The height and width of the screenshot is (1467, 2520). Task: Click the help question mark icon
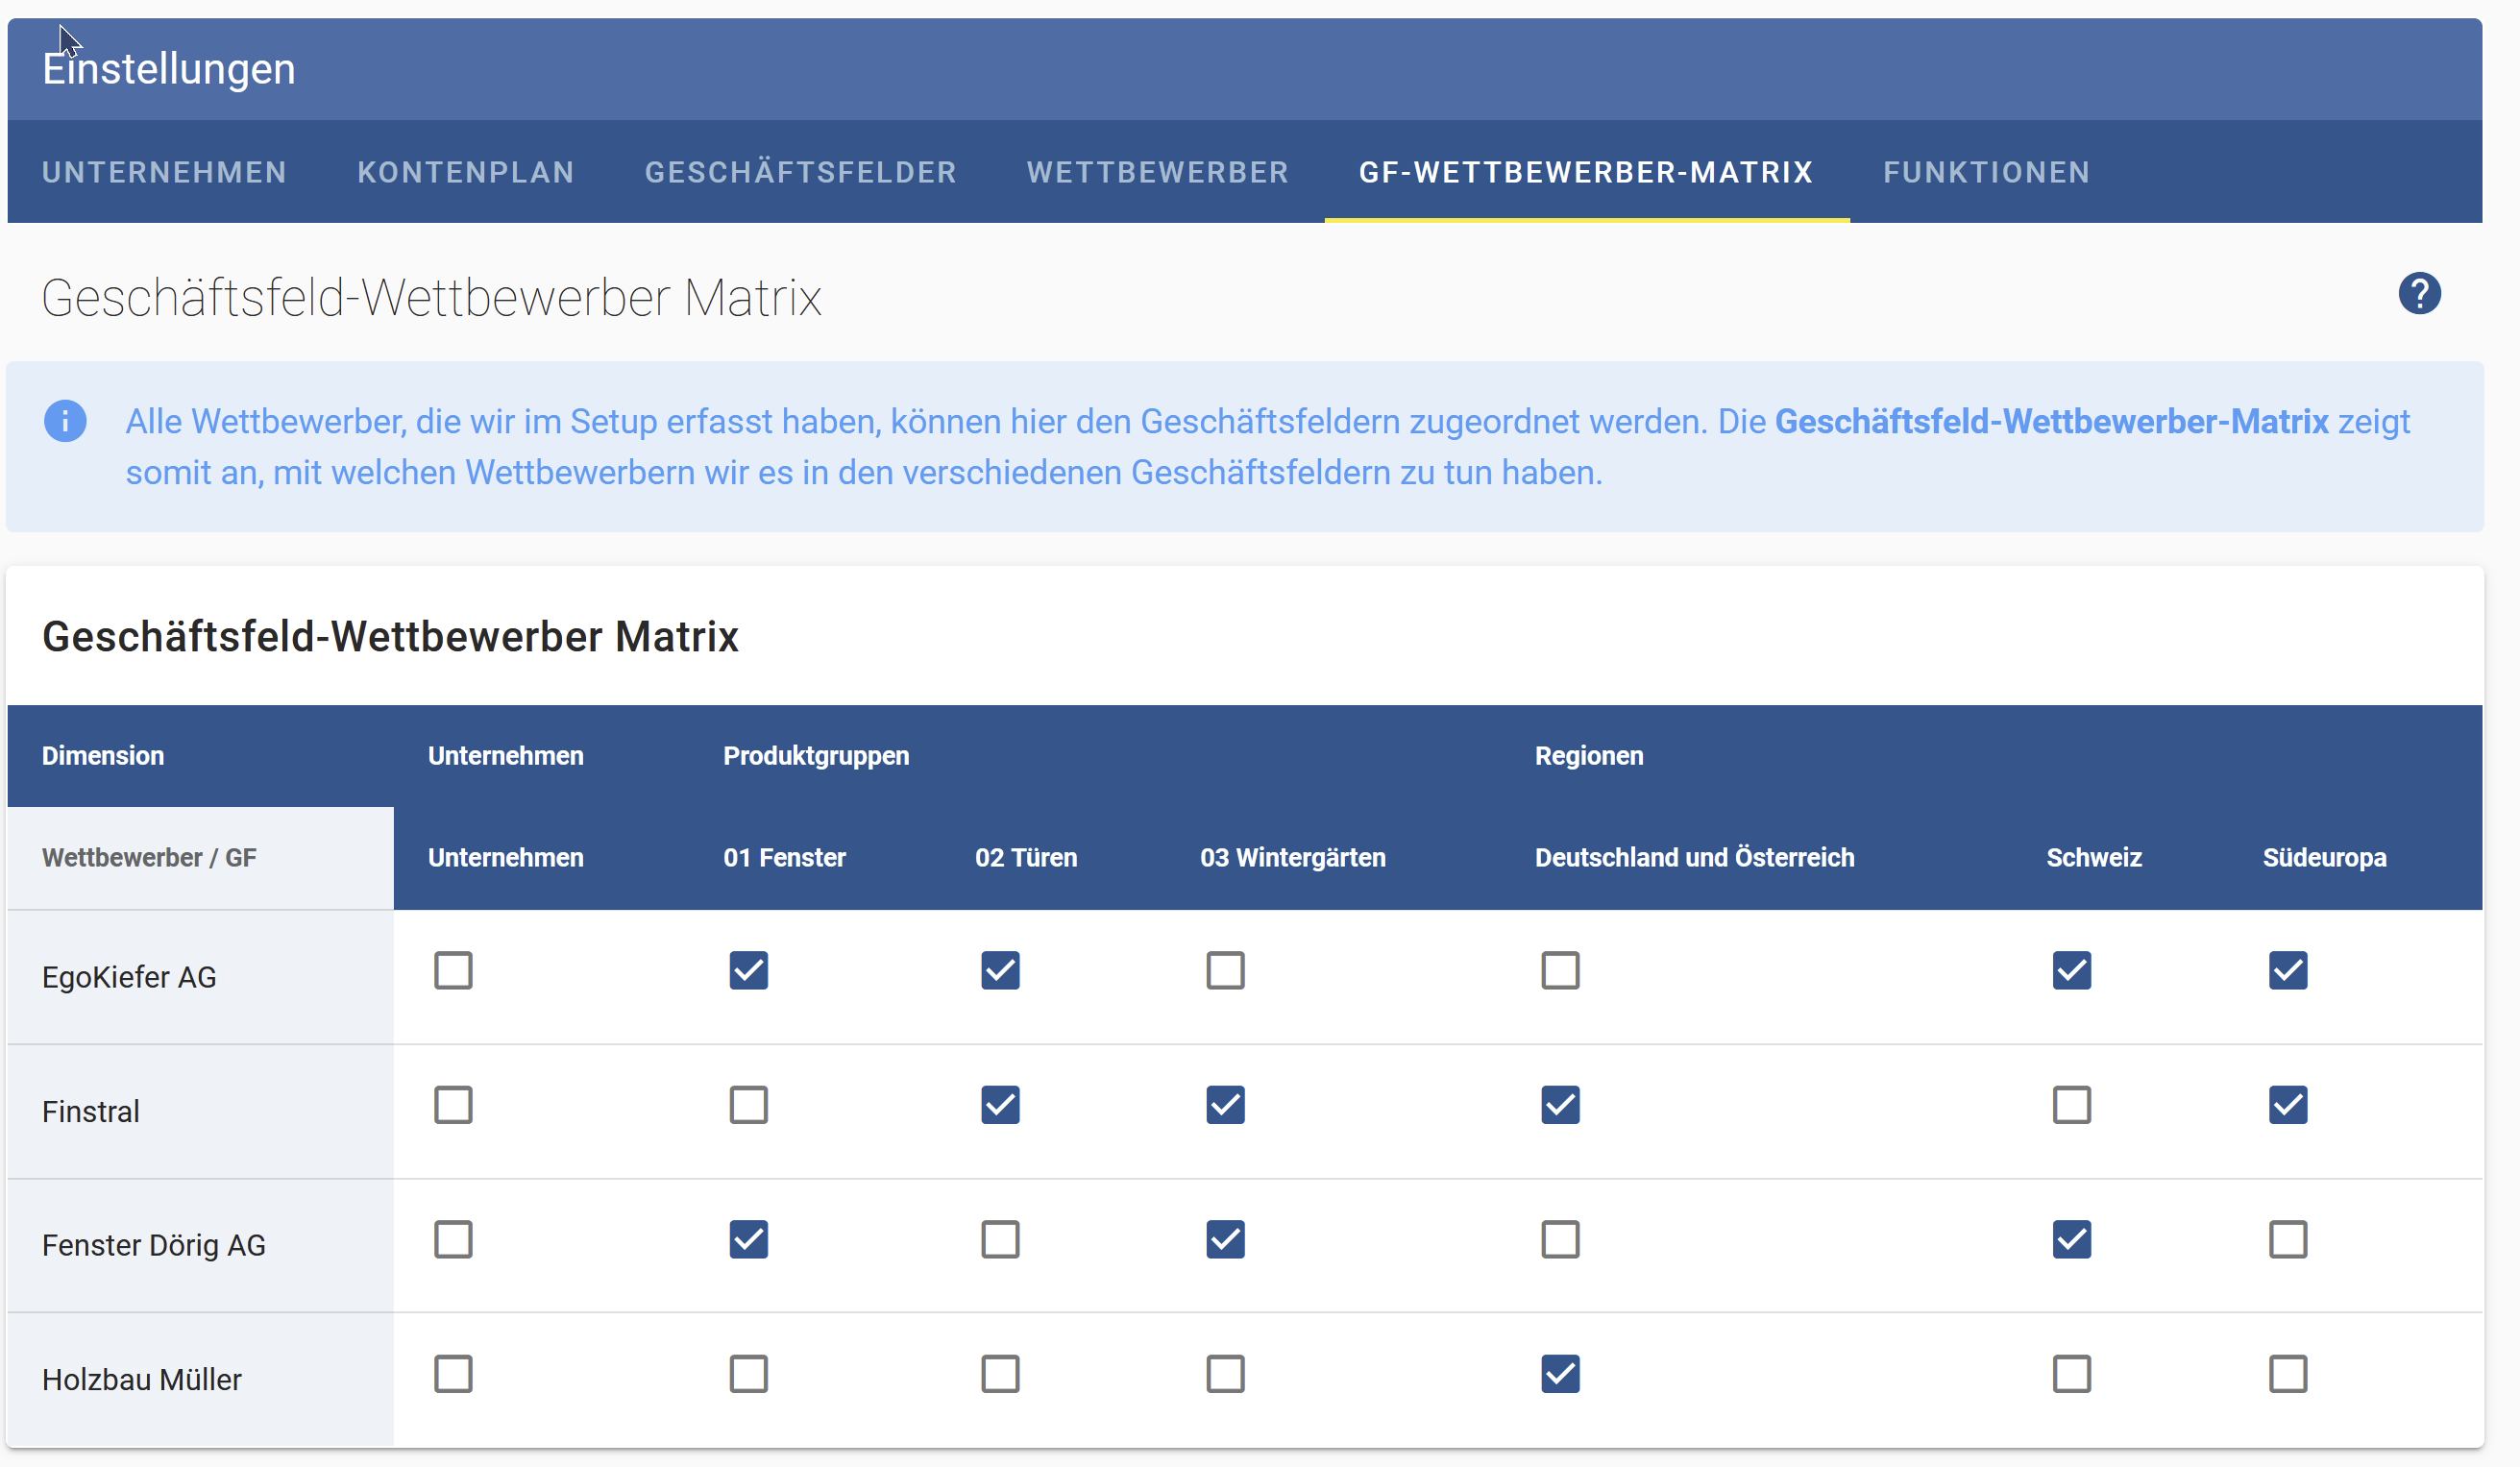[2418, 293]
